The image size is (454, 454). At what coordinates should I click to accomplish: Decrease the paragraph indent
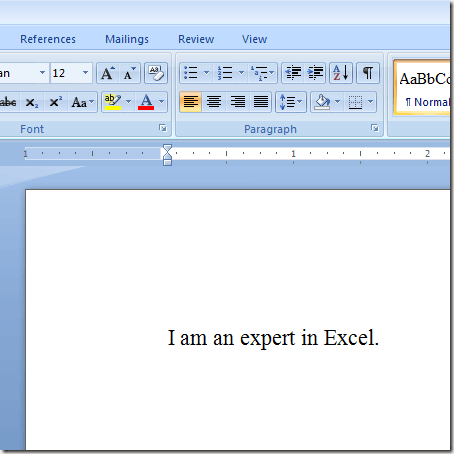click(293, 73)
